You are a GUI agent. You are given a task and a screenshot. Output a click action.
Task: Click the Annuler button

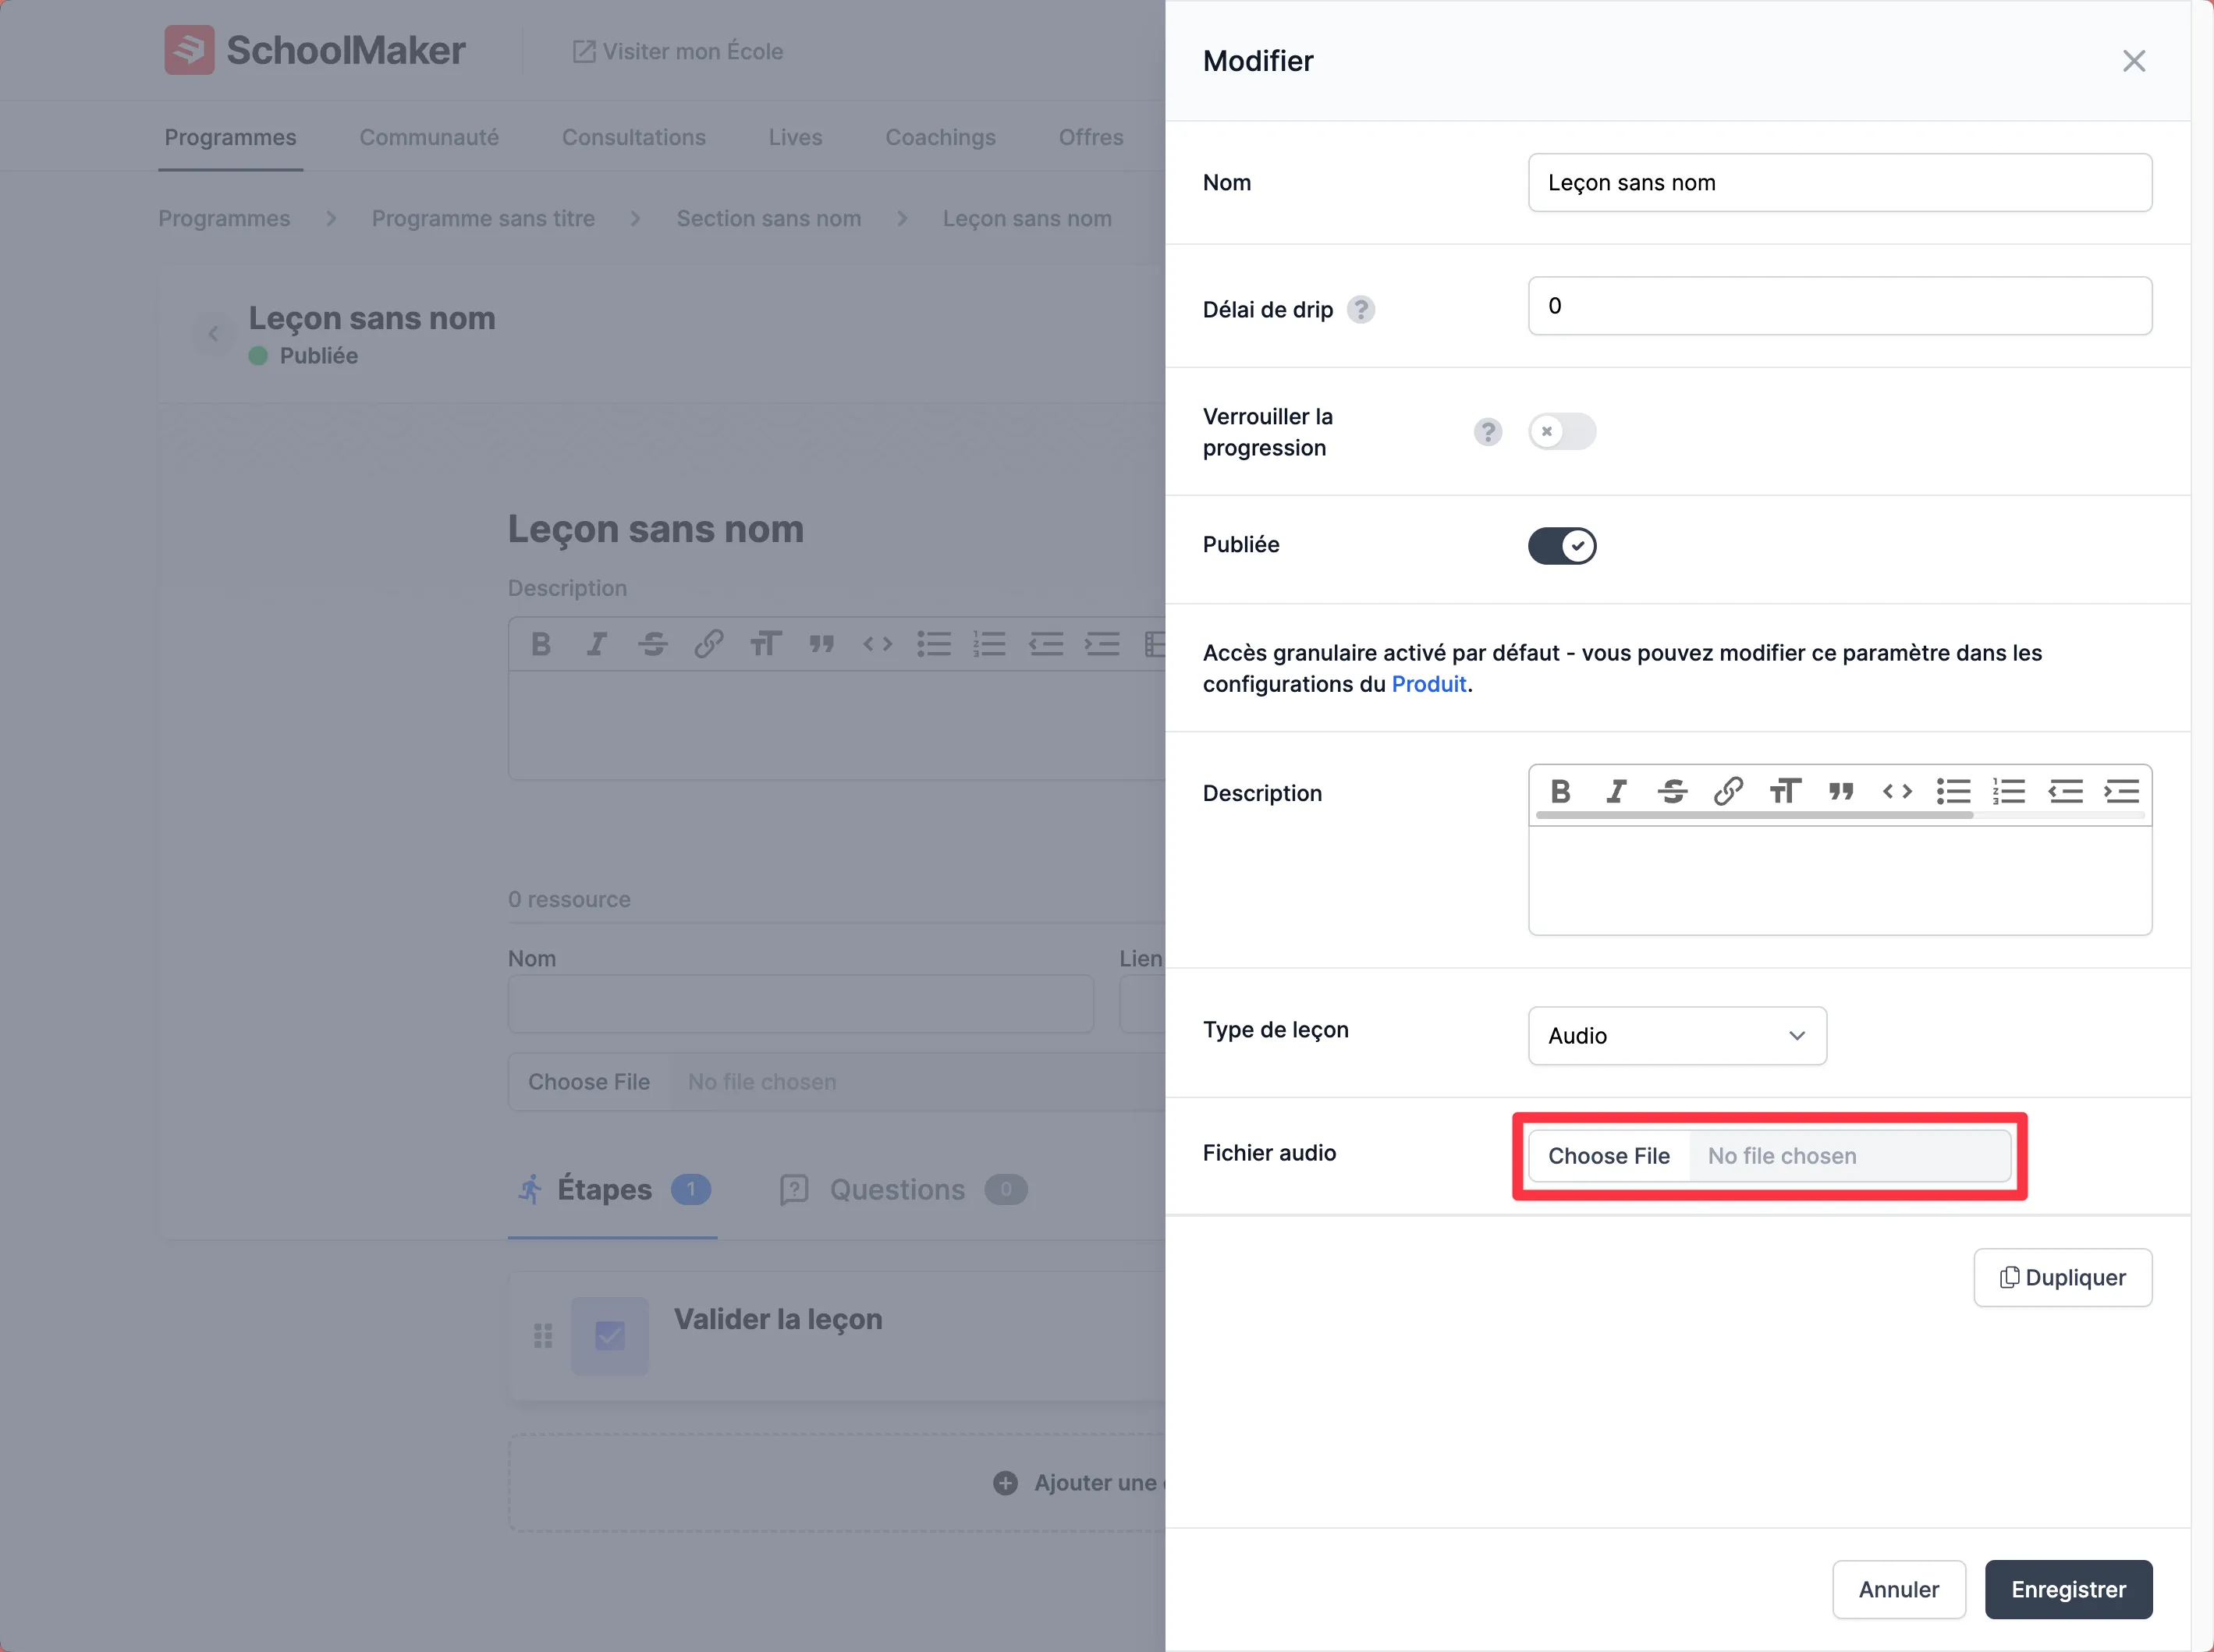pyautogui.click(x=1899, y=1589)
